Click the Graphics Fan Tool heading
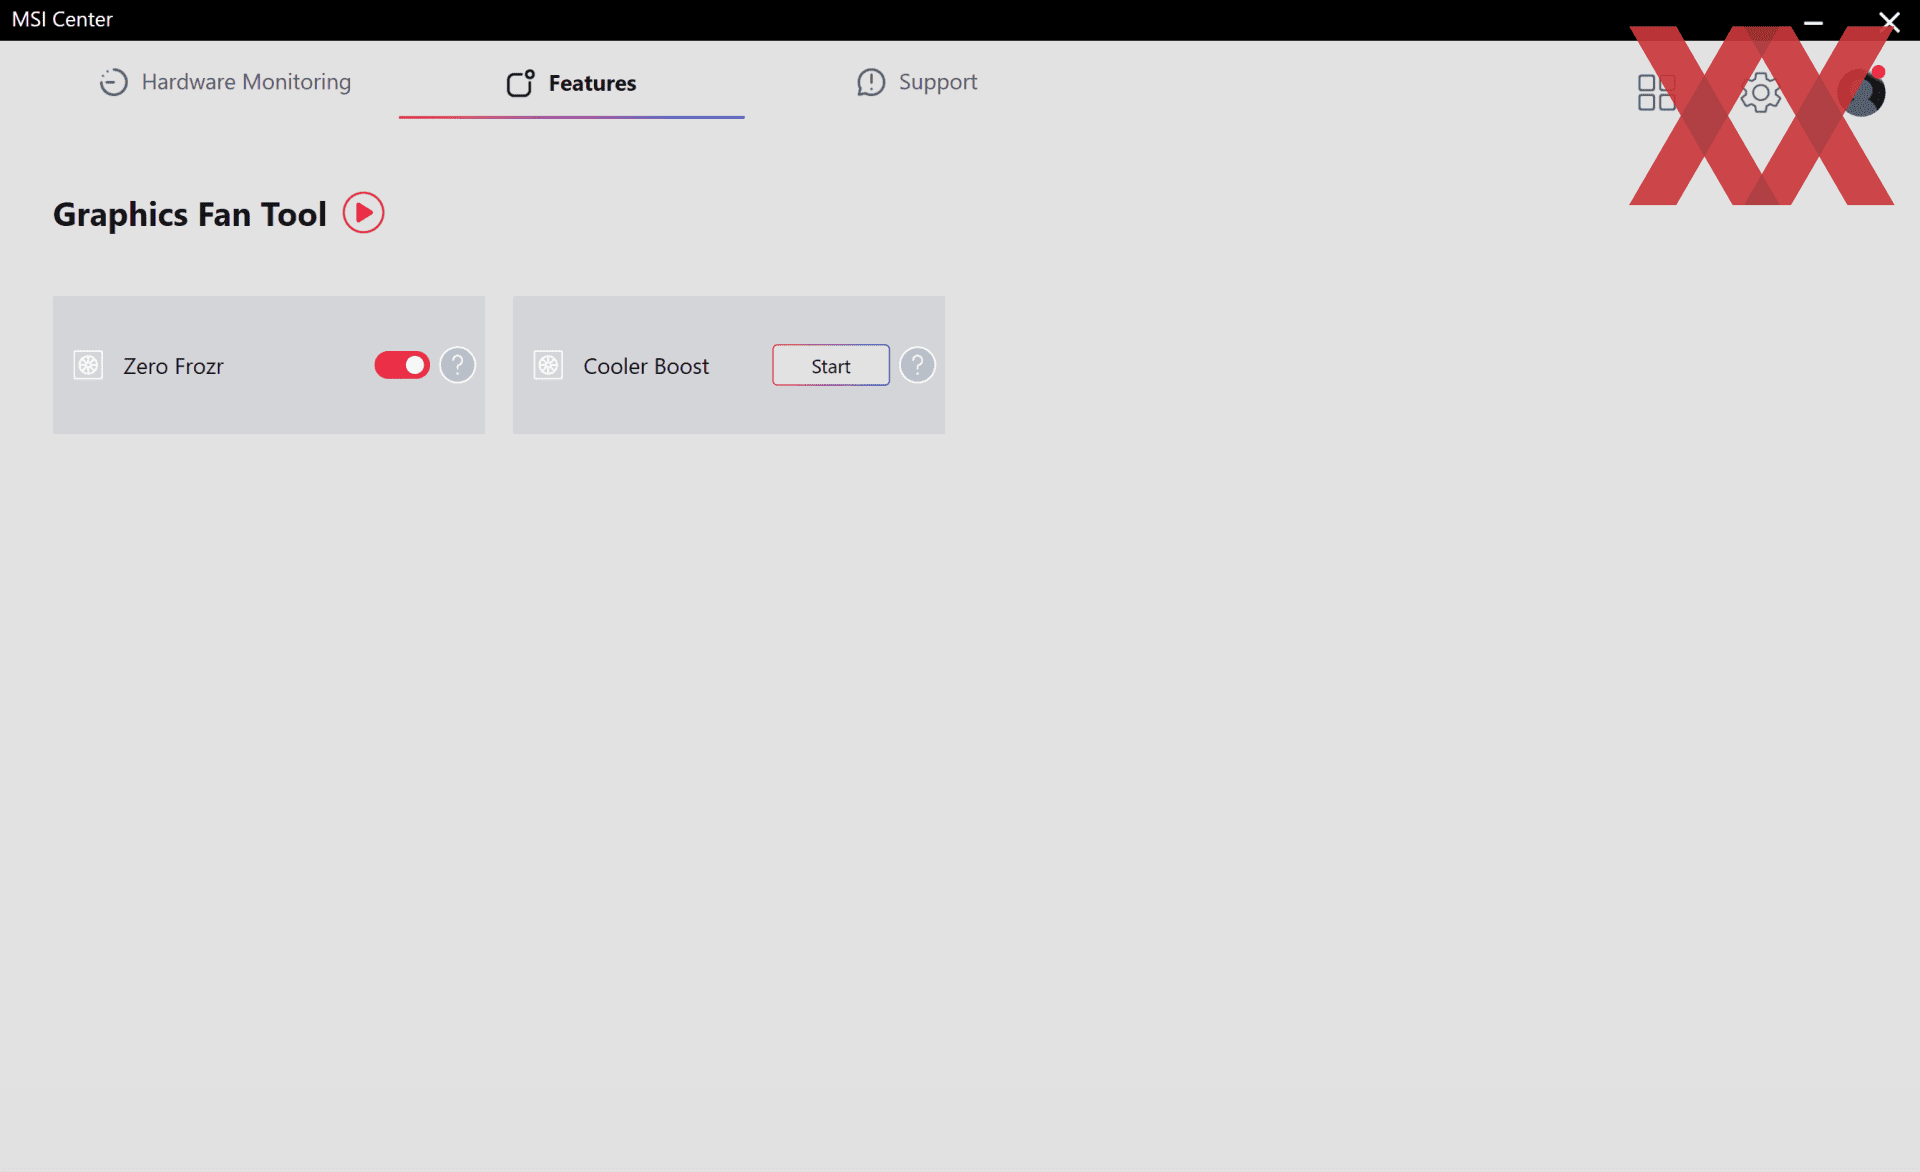The image size is (1920, 1172). (190, 214)
